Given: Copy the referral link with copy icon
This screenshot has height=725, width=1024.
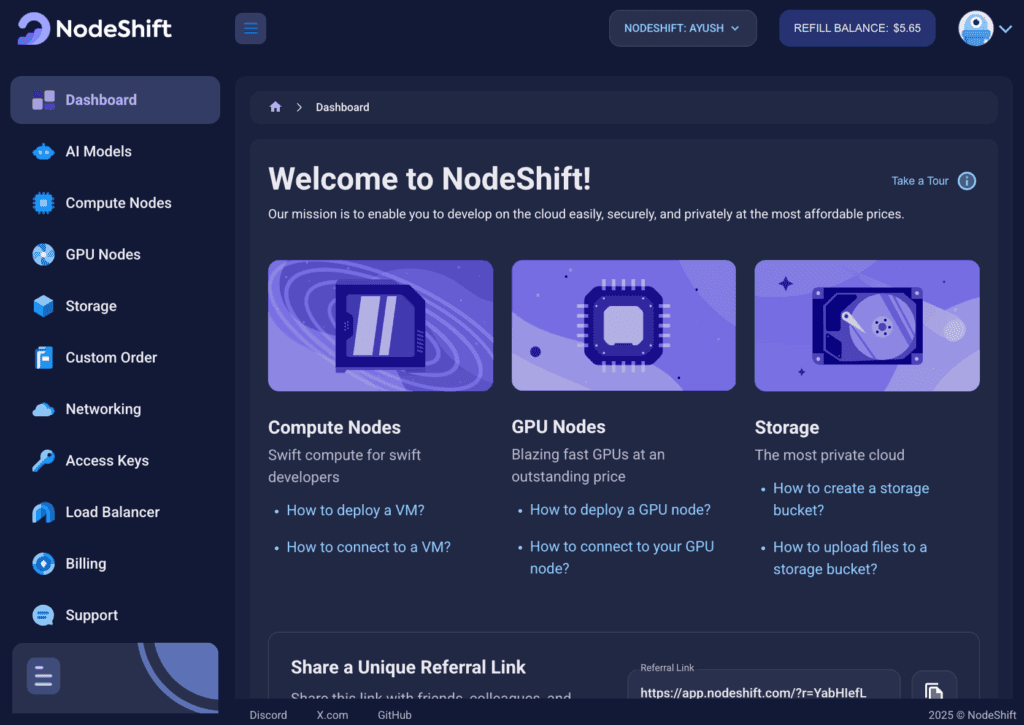Looking at the screenshot, I should (934, 690).
